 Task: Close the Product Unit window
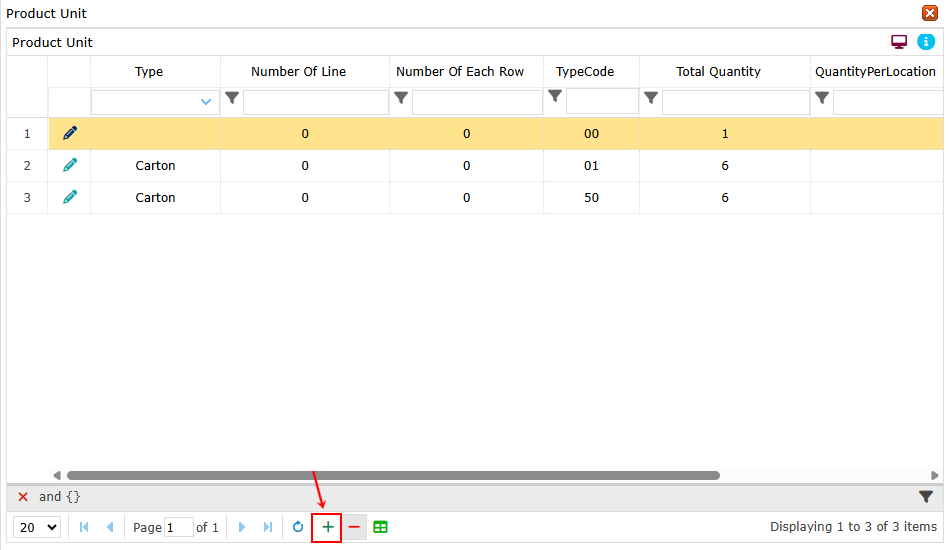(x=929, y=13)
